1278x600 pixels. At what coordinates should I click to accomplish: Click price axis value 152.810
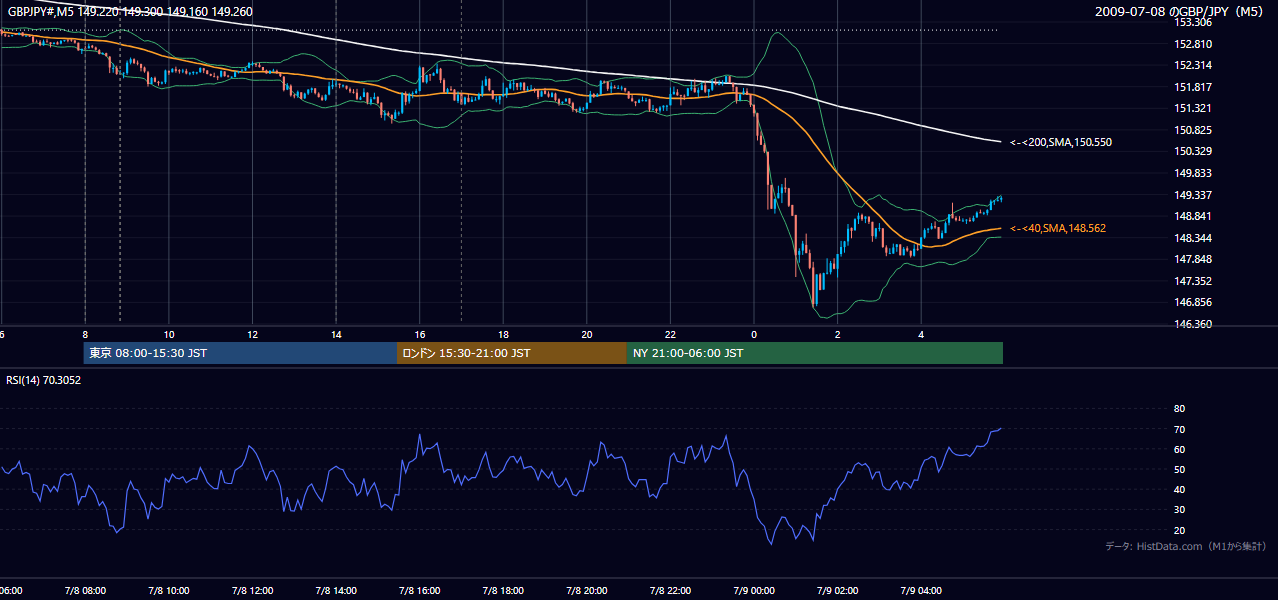1194,44
